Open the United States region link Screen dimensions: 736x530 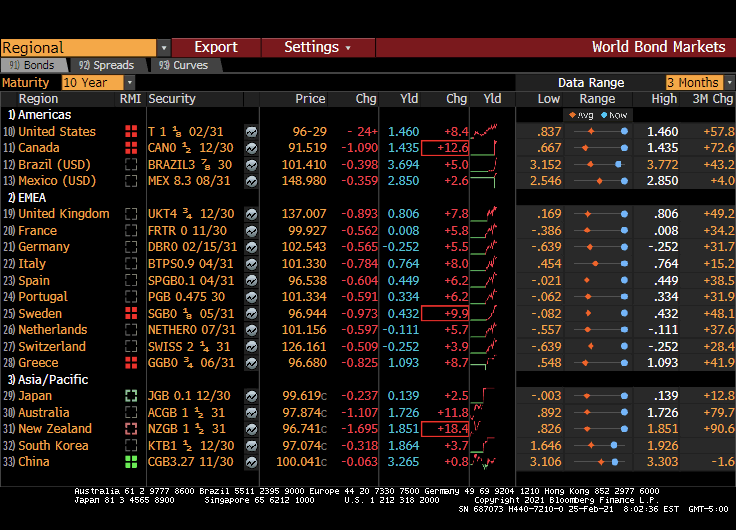[x=57, y=132]
